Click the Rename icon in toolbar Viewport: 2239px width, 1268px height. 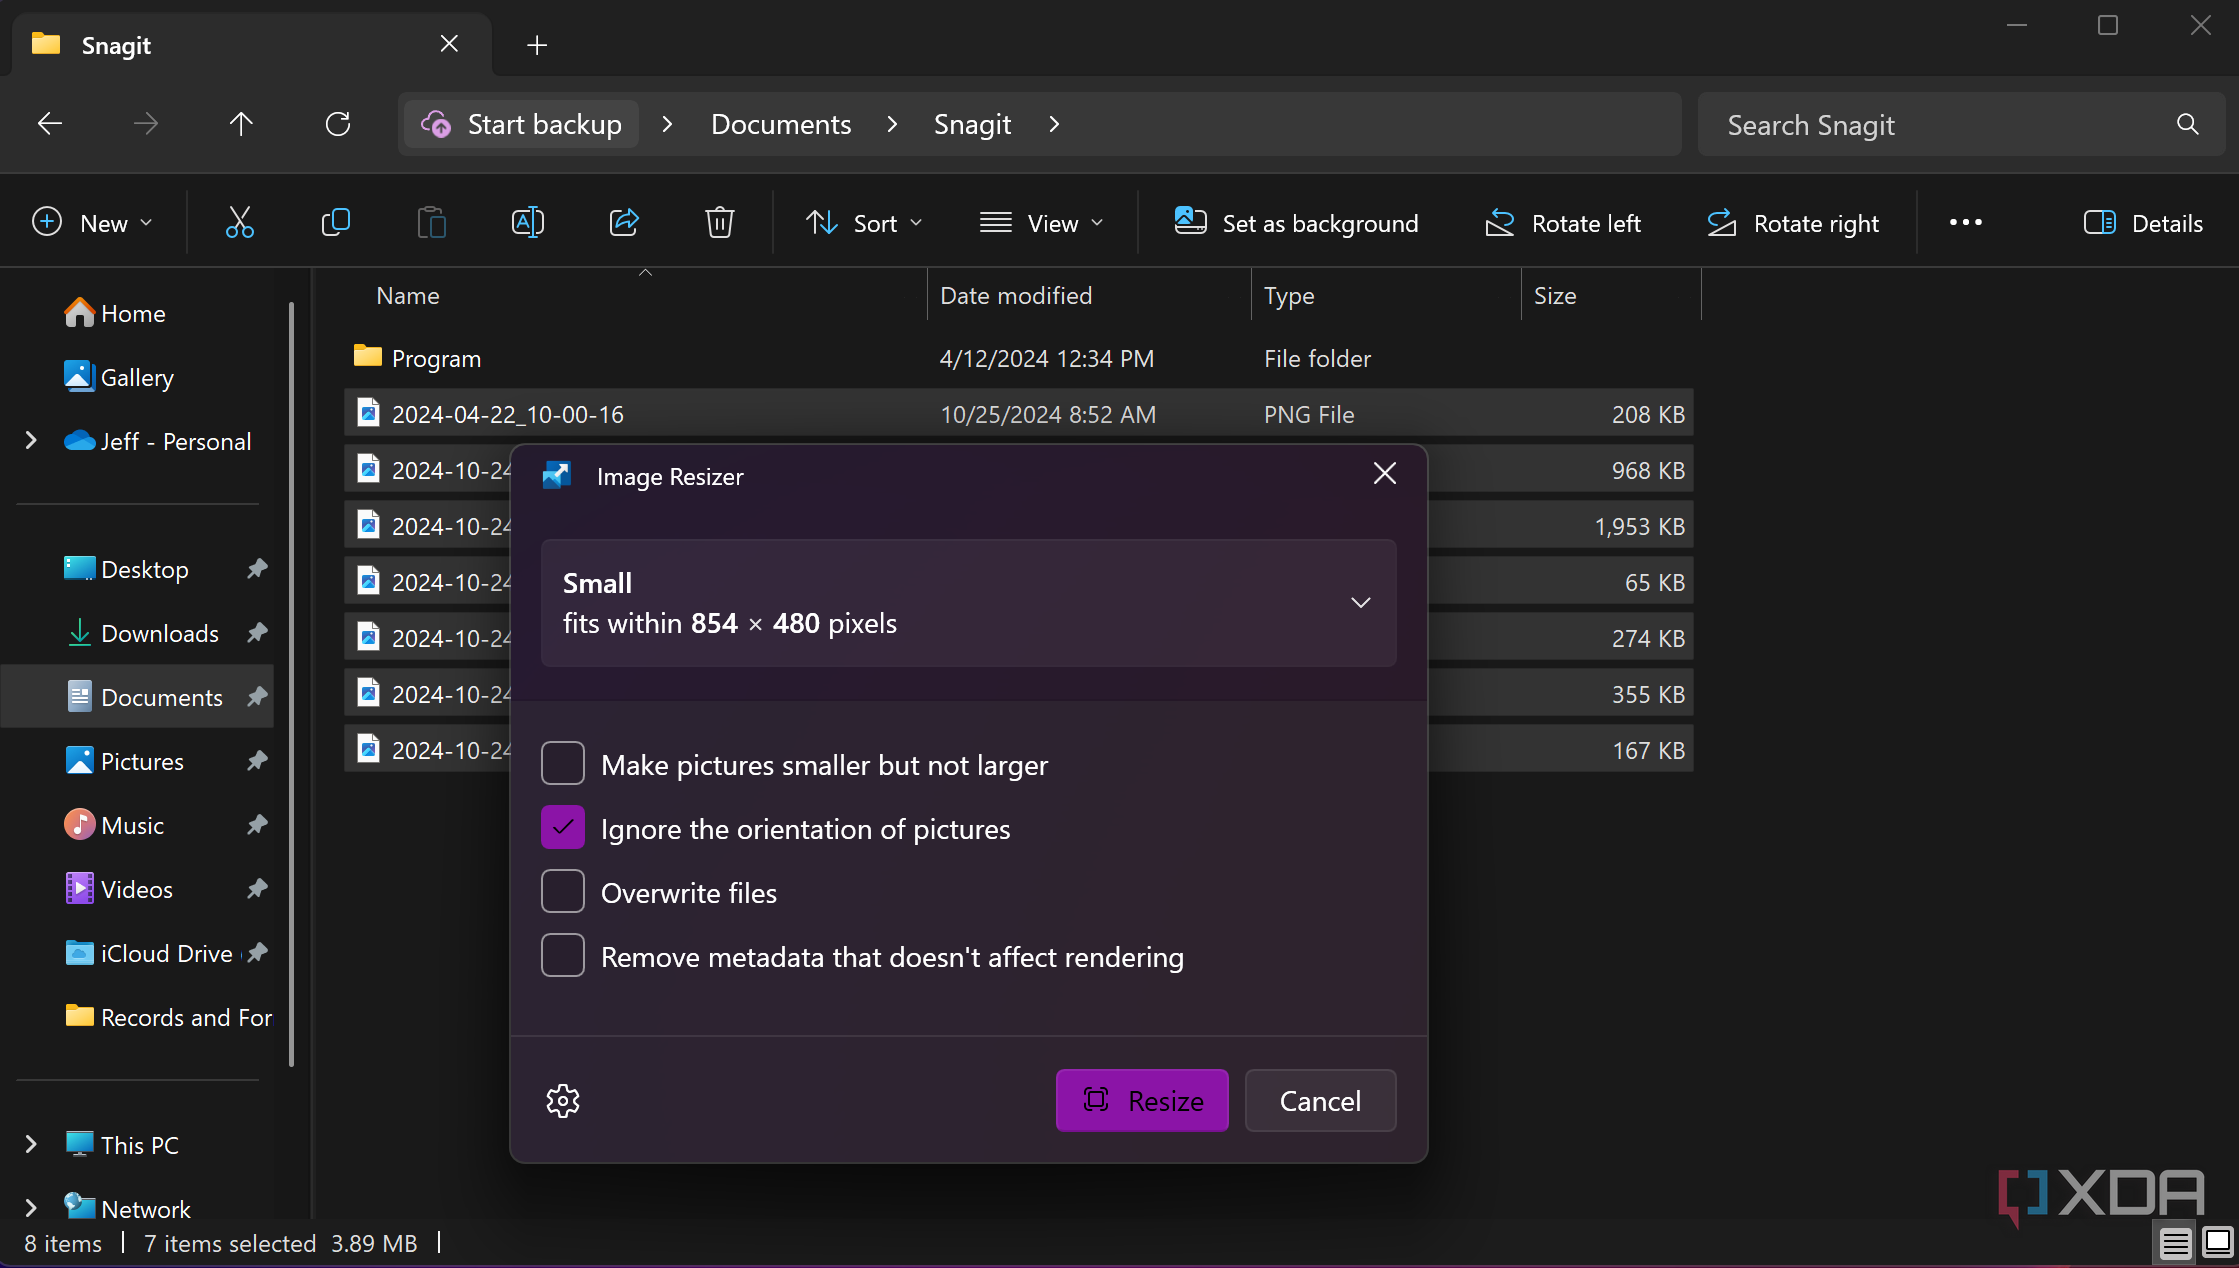point(528,222)
